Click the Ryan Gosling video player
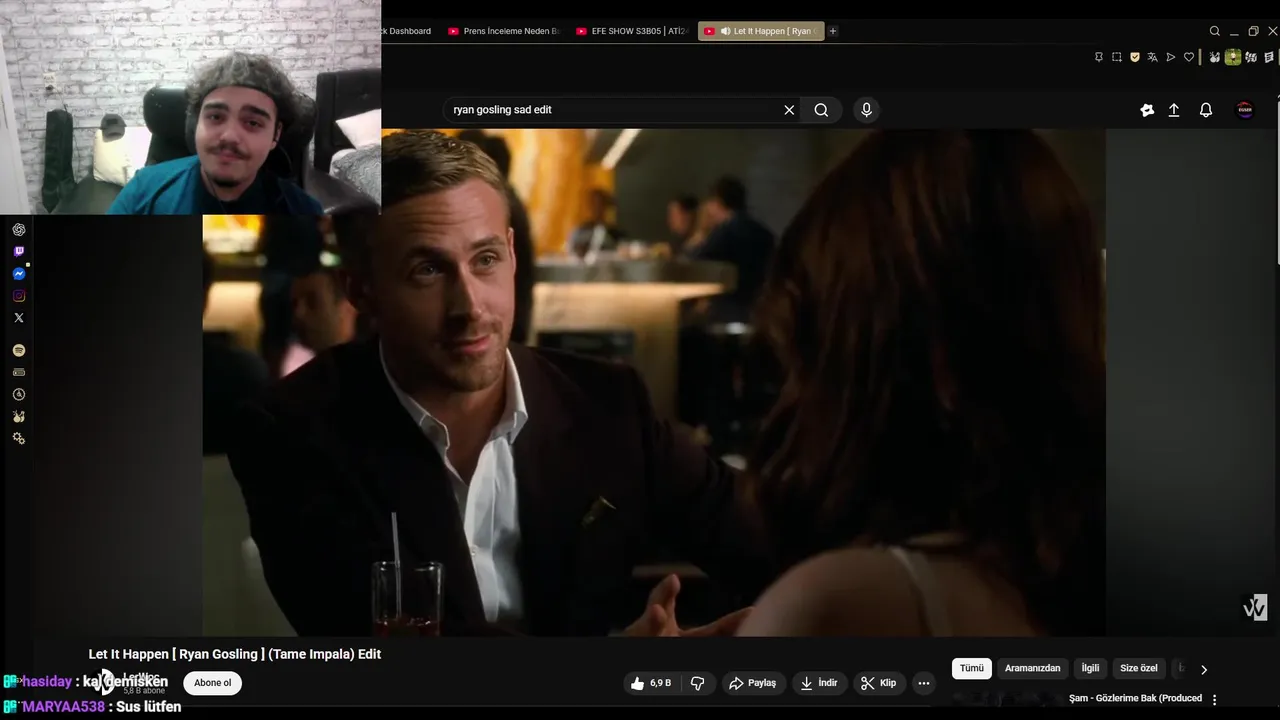Screen dimensions: 1280x720 pos(654,382)
